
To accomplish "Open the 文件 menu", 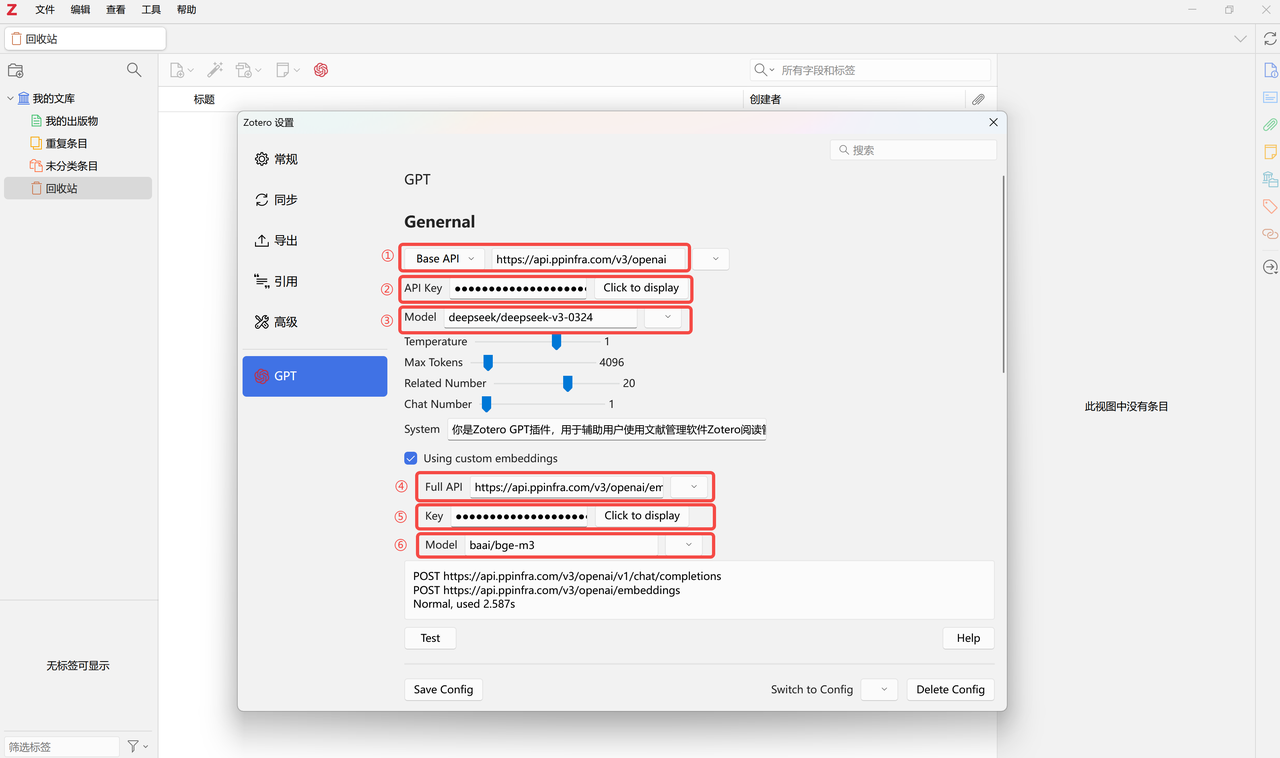I will tap(45, 10).
